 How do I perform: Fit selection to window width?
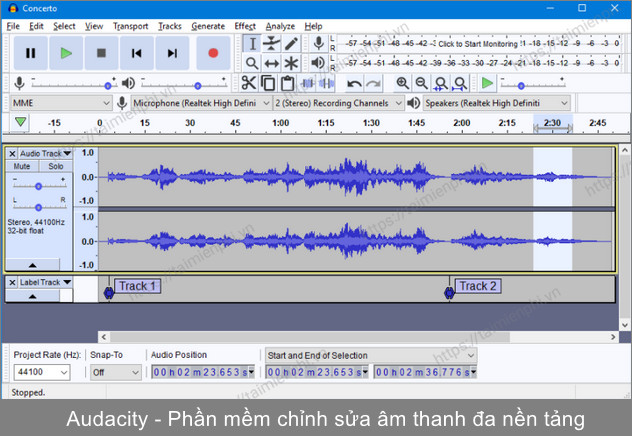[441, 83]
